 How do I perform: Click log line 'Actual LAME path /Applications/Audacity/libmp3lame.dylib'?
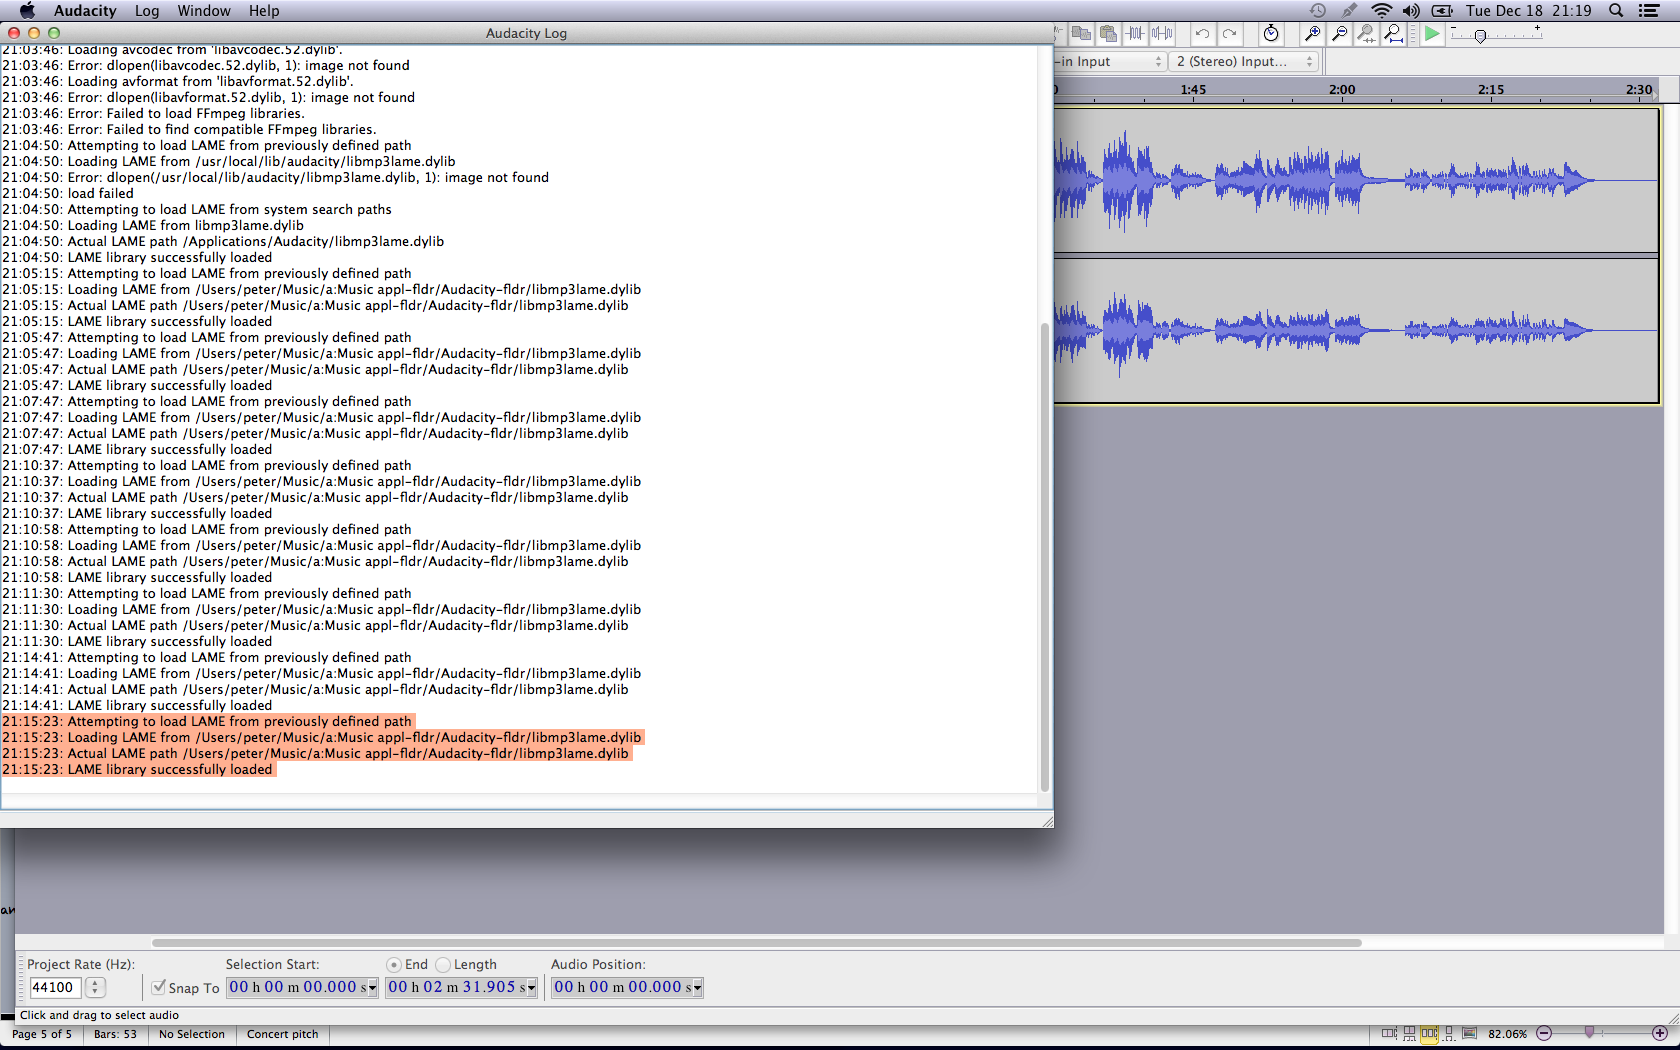223,241
